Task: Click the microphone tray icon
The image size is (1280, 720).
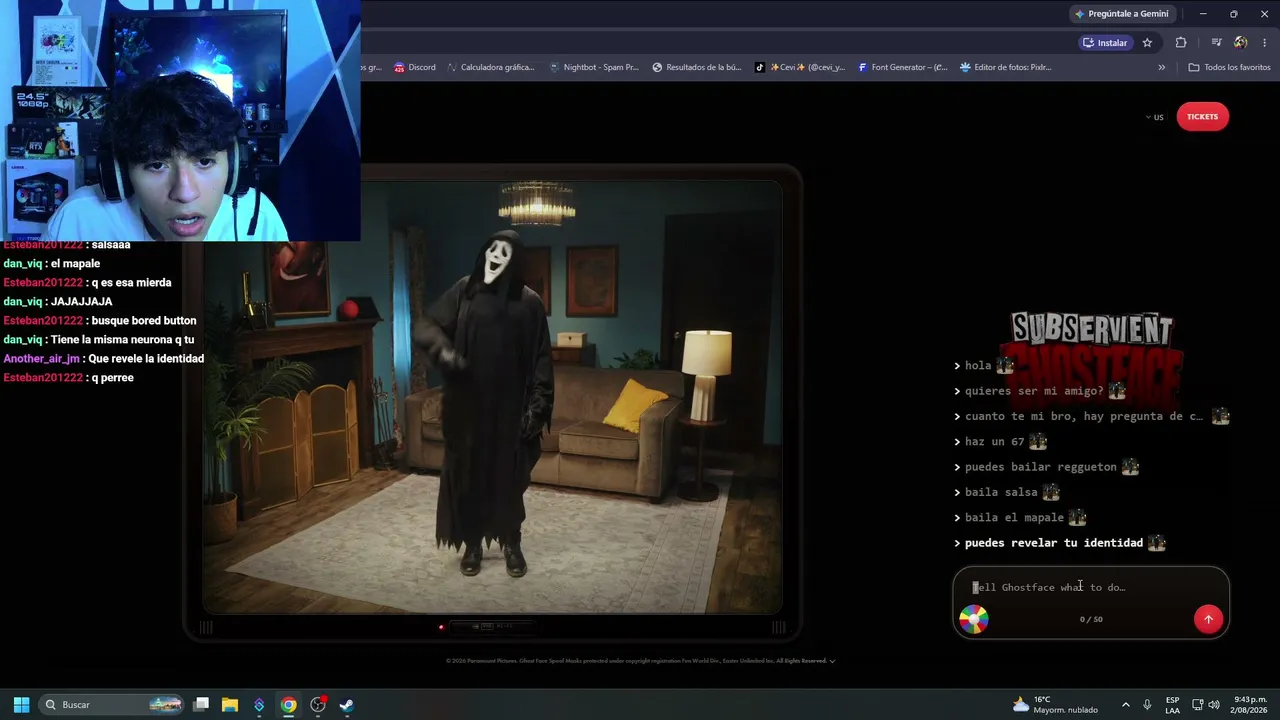Action: [1147, 705]
